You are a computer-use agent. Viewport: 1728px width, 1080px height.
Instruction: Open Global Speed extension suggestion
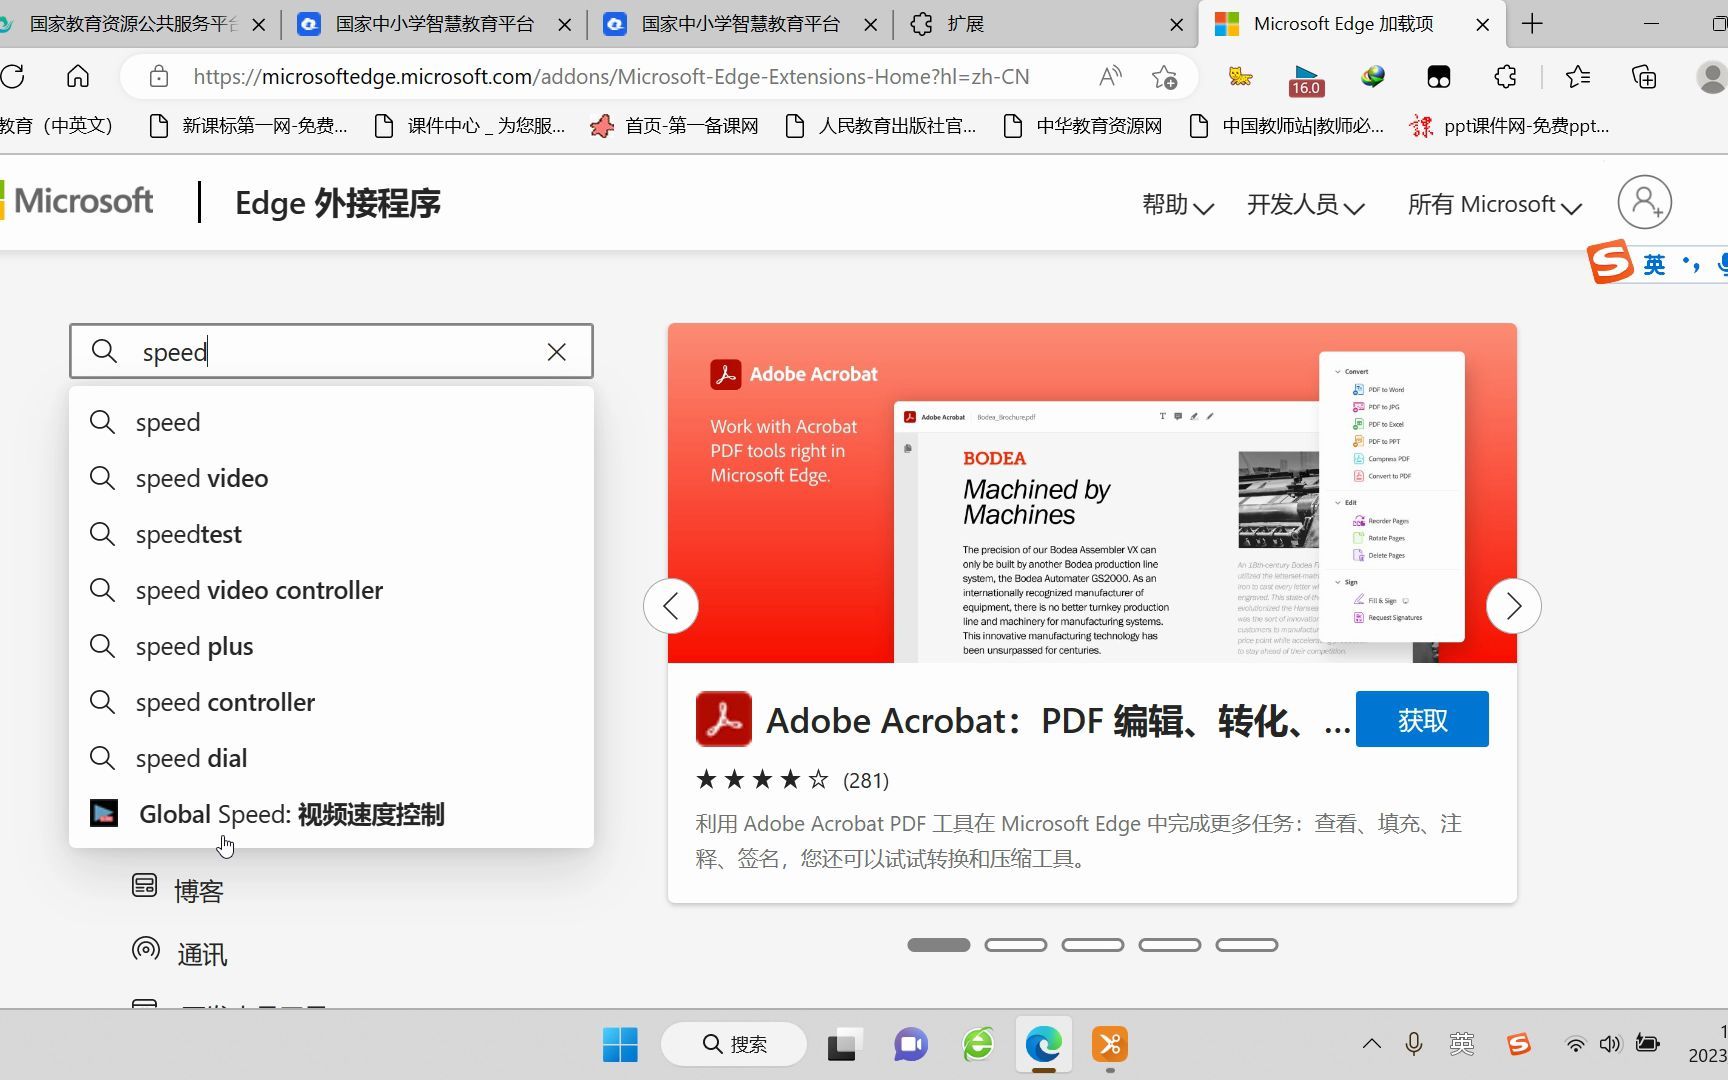coord(331,814)
